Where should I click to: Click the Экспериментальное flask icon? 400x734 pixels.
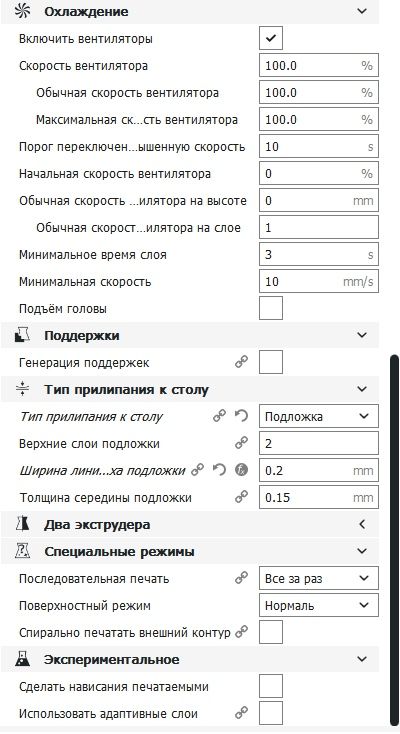(22, 660)
